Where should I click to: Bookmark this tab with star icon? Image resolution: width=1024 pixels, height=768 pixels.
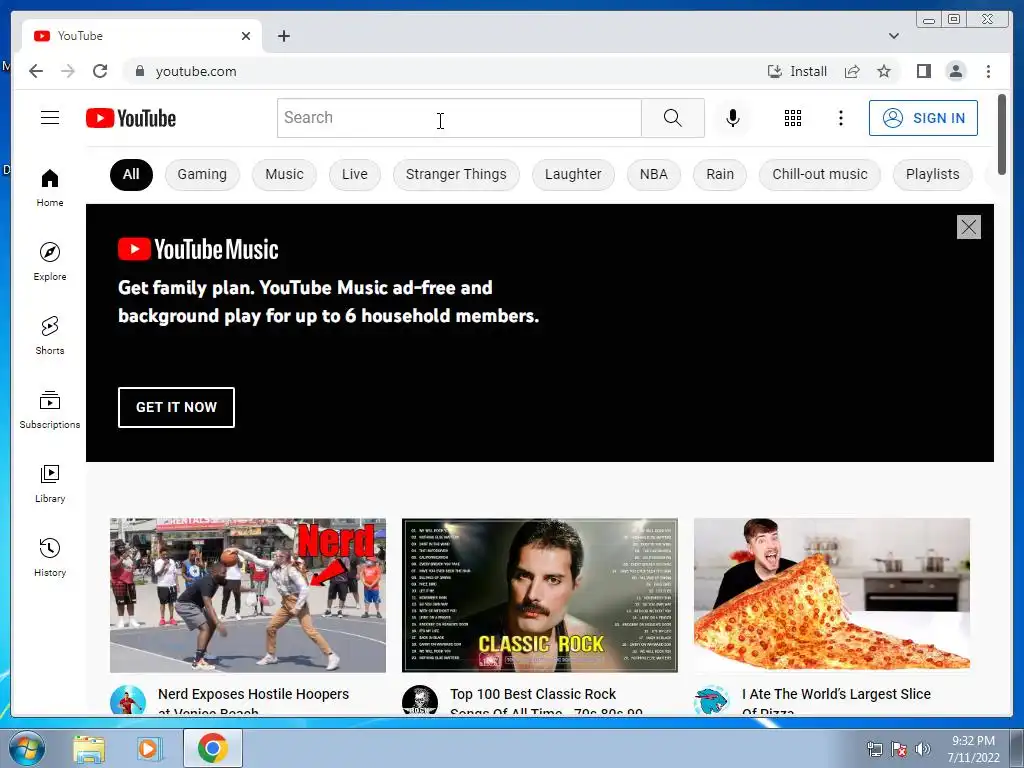[x=884, y=71]
